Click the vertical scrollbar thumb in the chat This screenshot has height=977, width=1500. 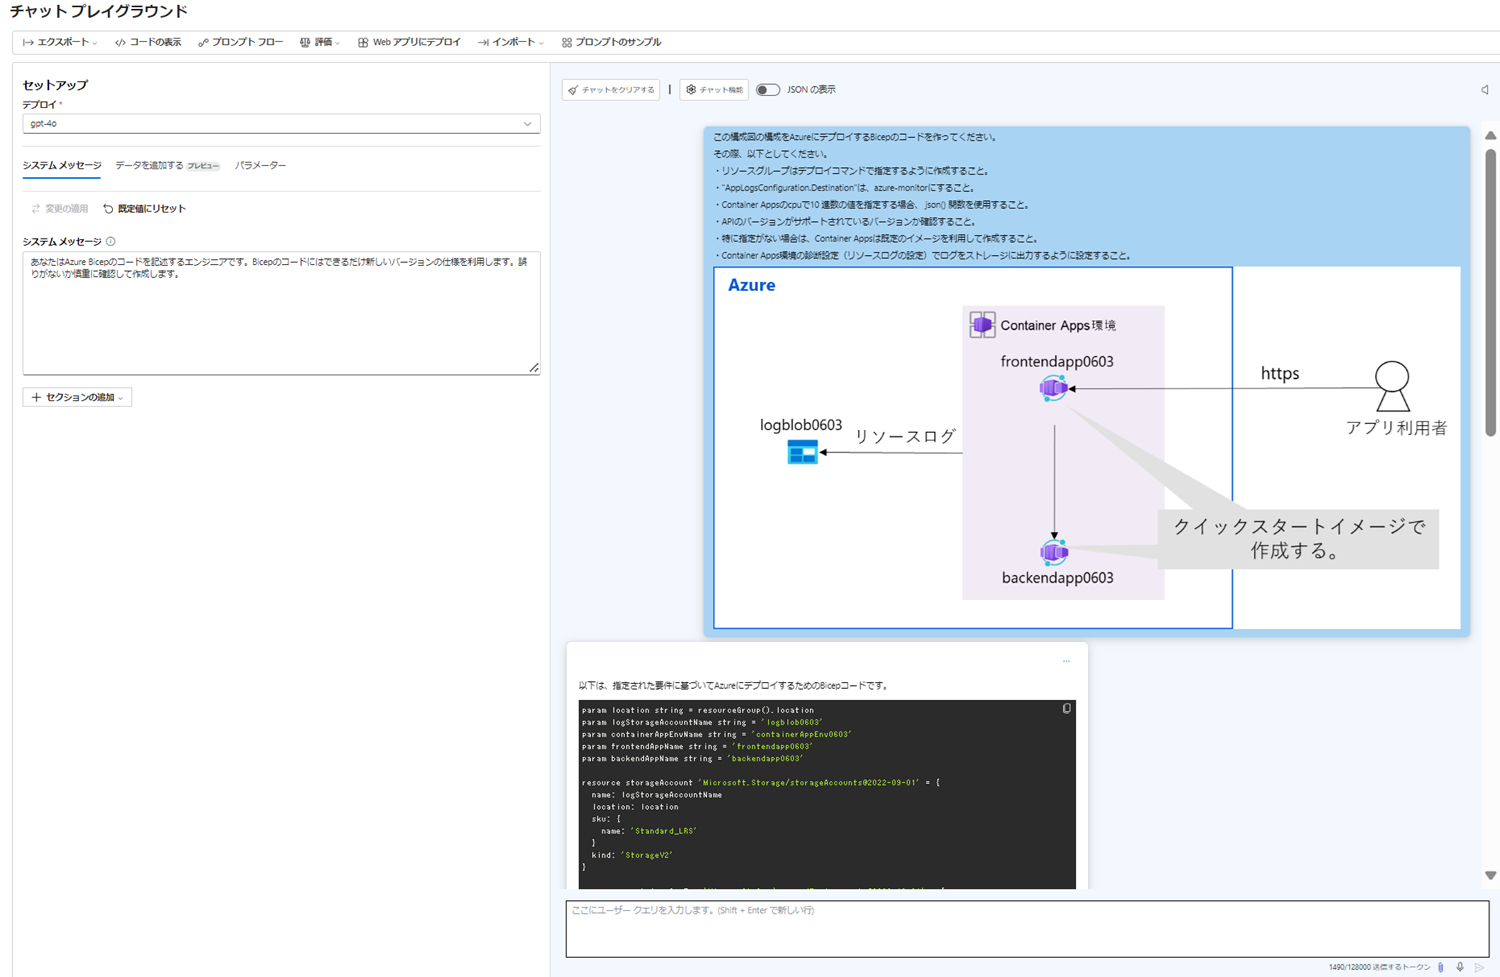coord(1490,292)
